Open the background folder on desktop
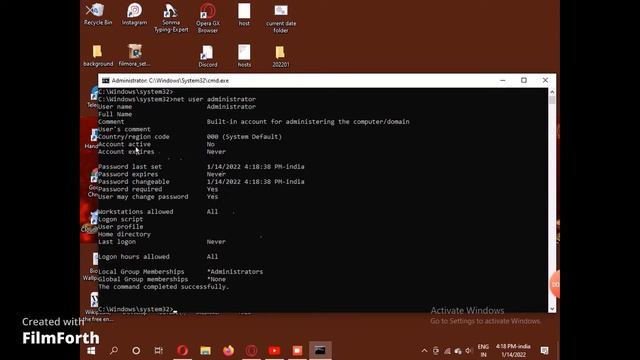Screen dimensions: 640x360 click(x=98, y=56)
